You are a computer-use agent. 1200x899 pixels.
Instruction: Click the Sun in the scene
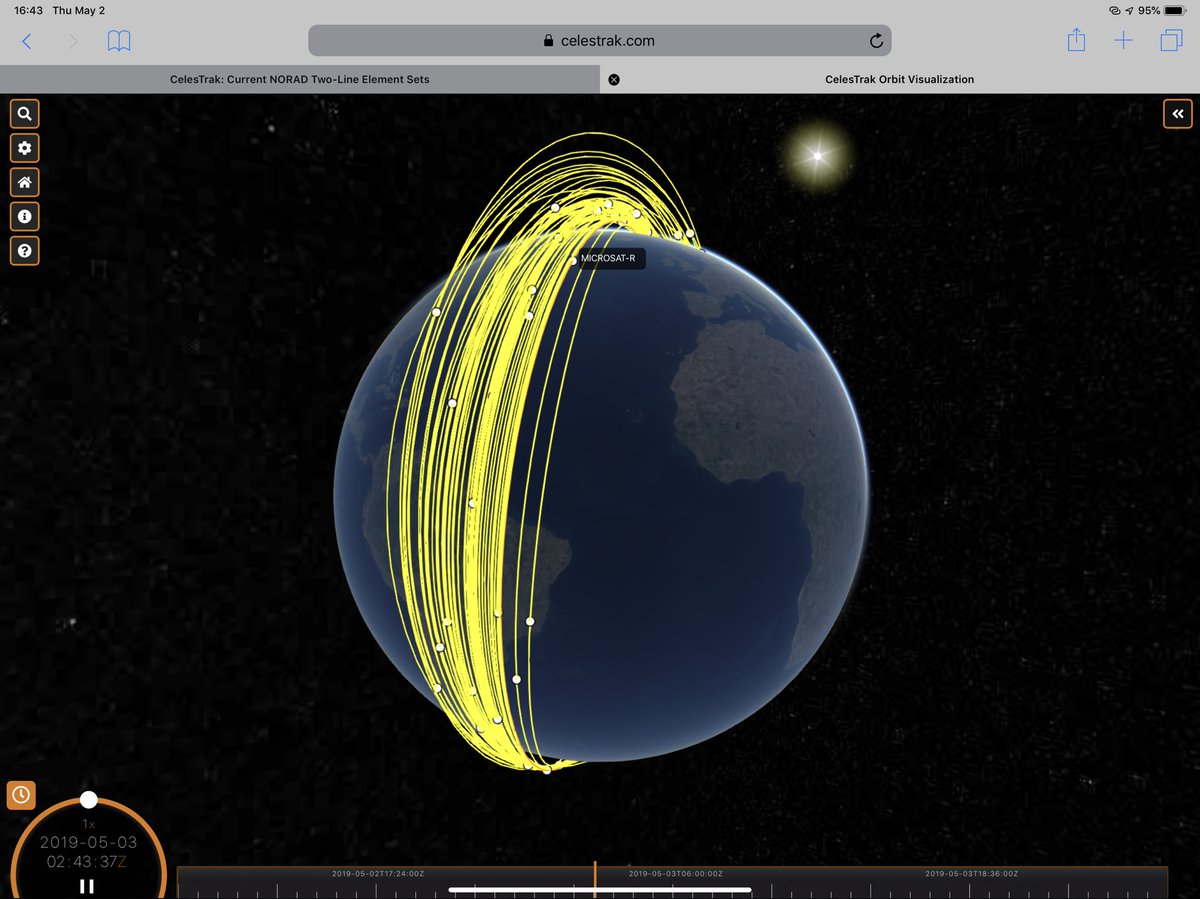point(818,155)
